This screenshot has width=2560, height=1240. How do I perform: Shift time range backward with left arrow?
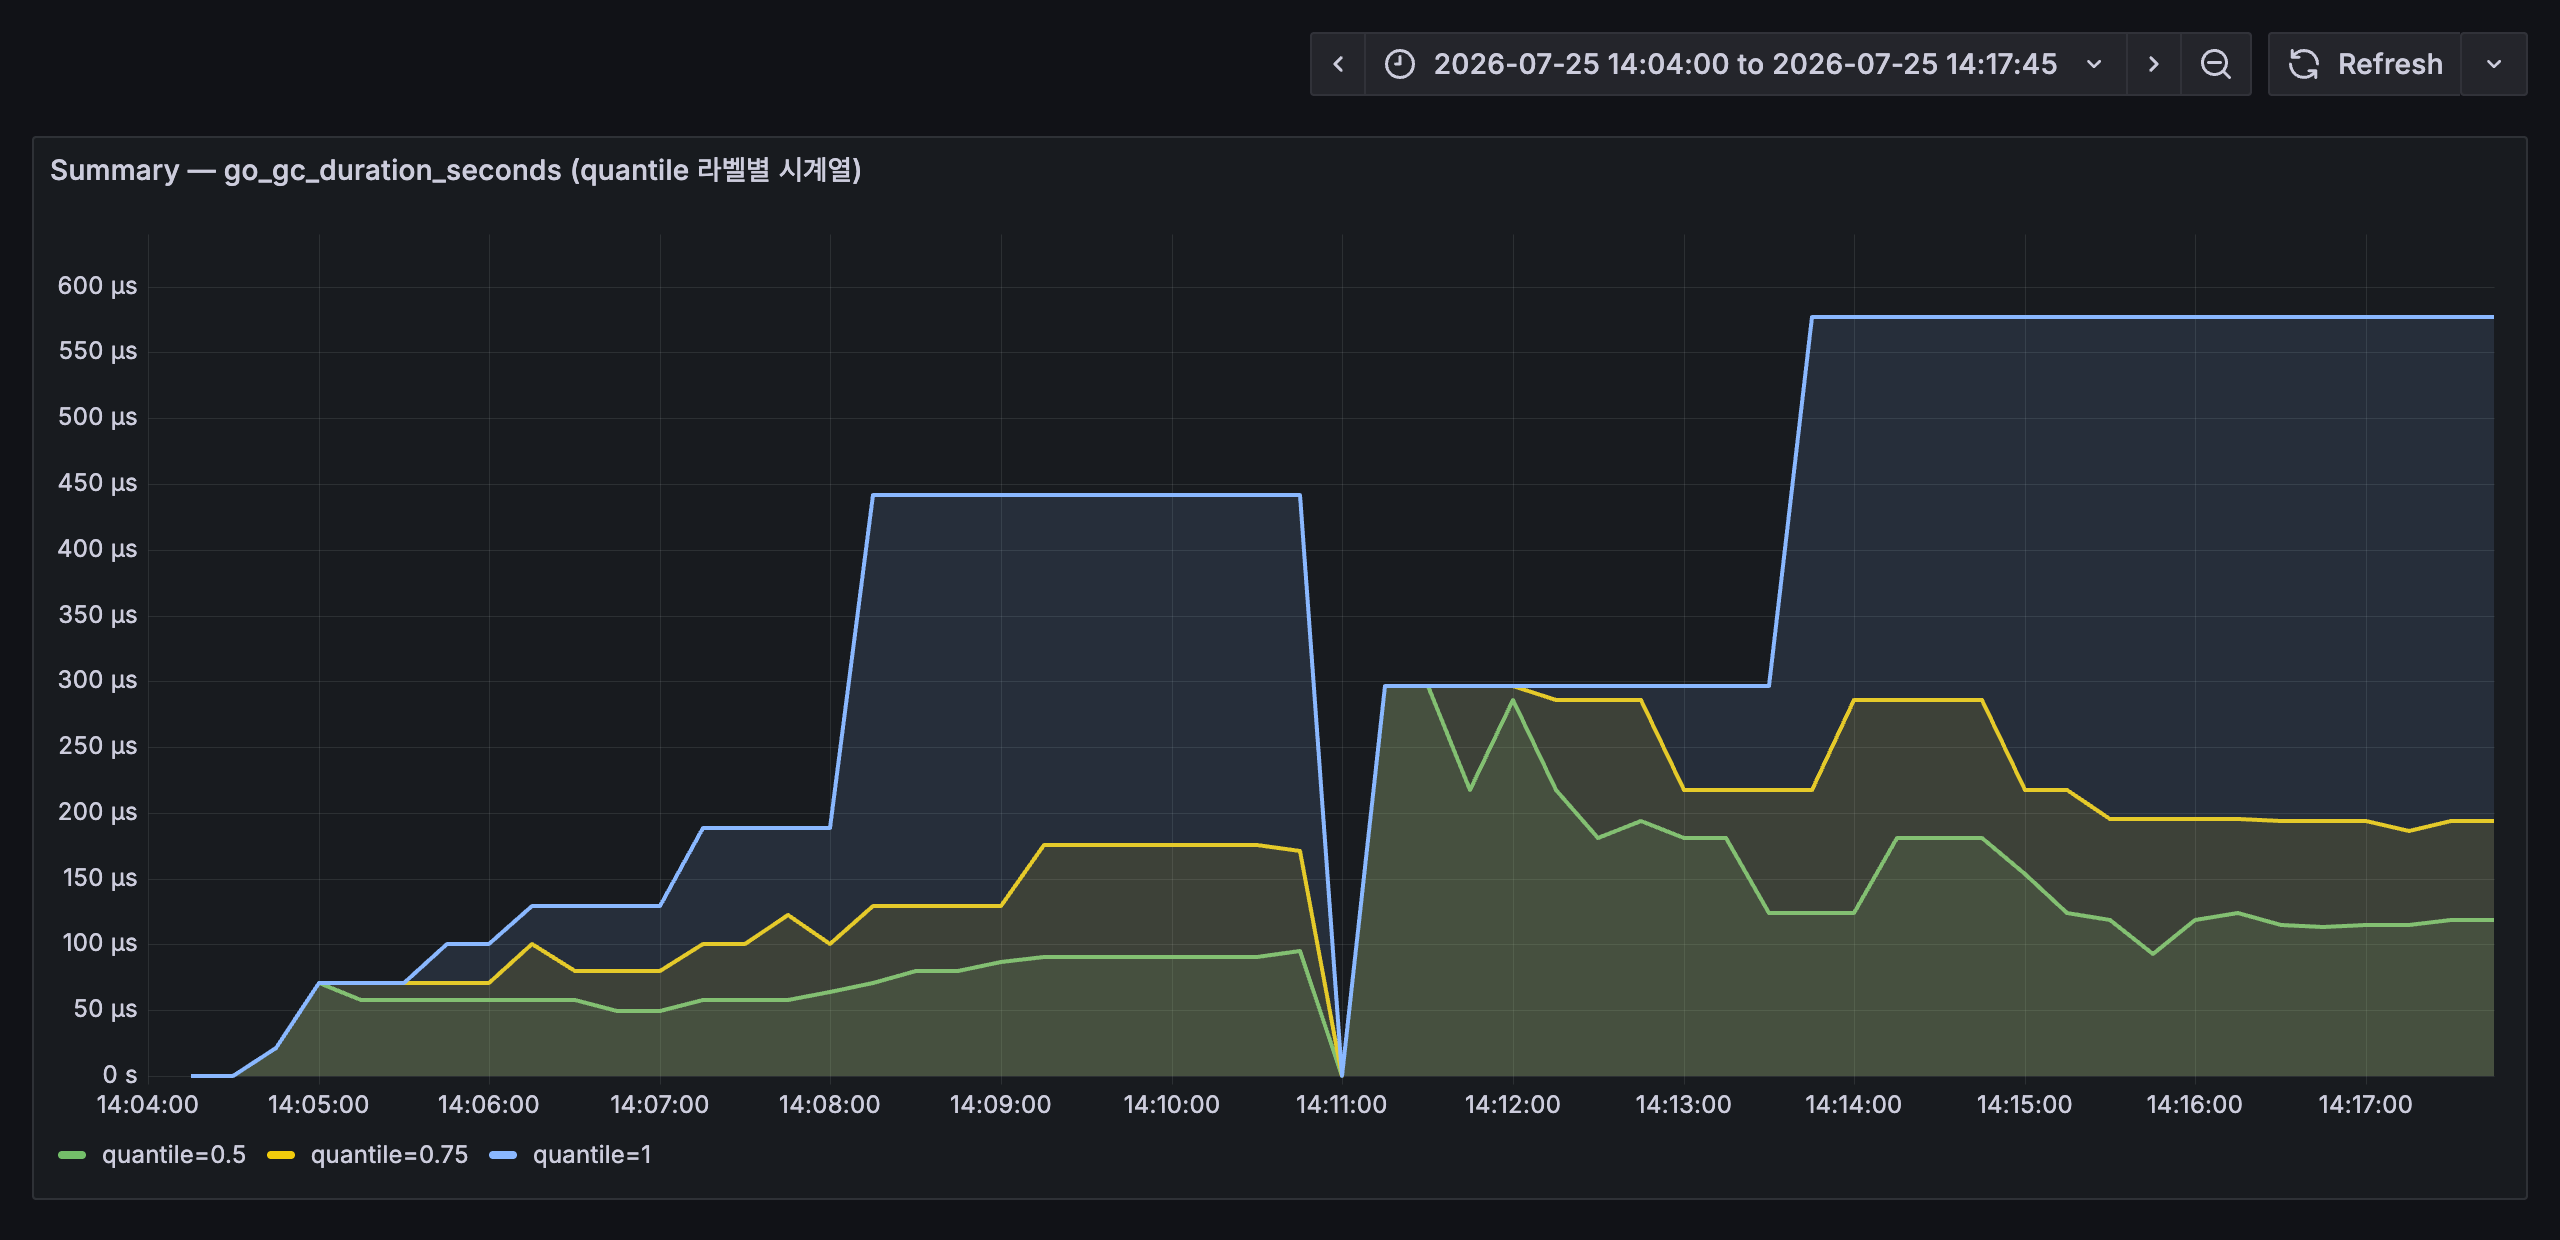1338,64
